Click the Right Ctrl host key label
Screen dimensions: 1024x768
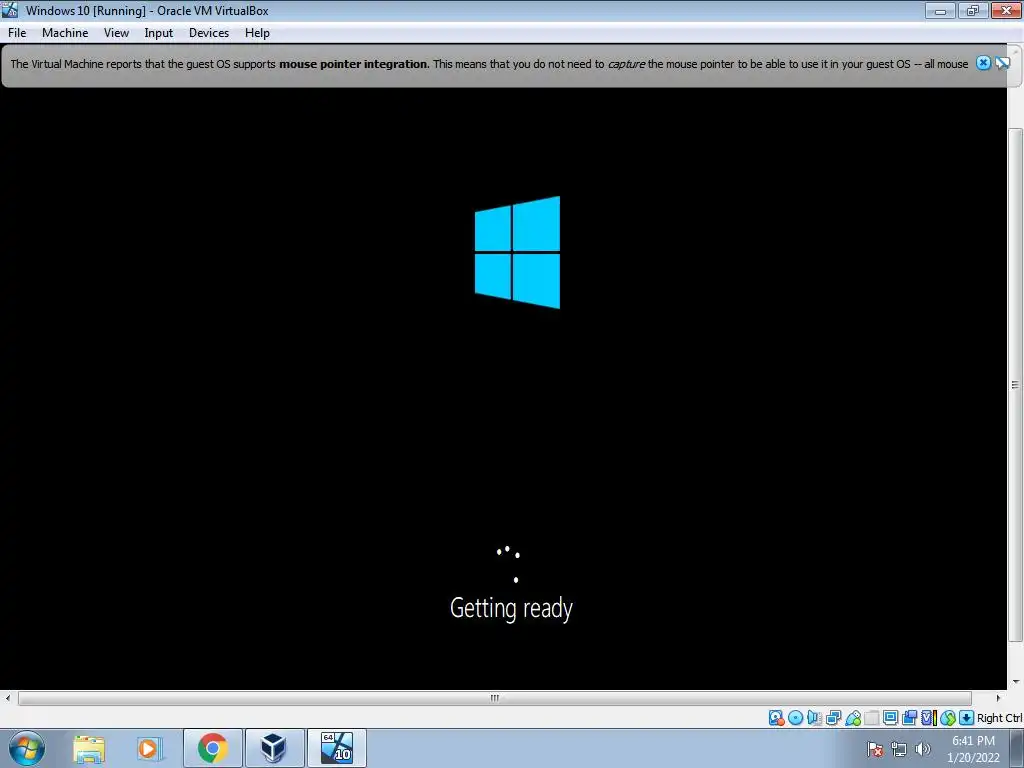999,718
